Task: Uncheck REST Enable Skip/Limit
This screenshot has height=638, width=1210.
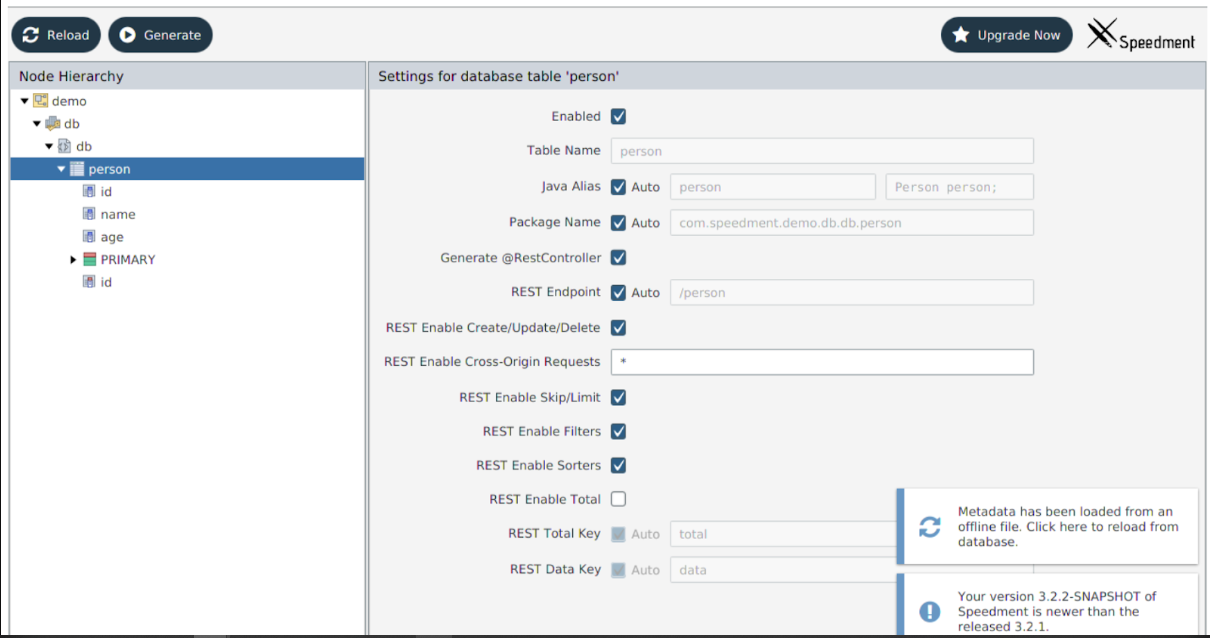Action: pyautogui.click(x=619, y=397)
